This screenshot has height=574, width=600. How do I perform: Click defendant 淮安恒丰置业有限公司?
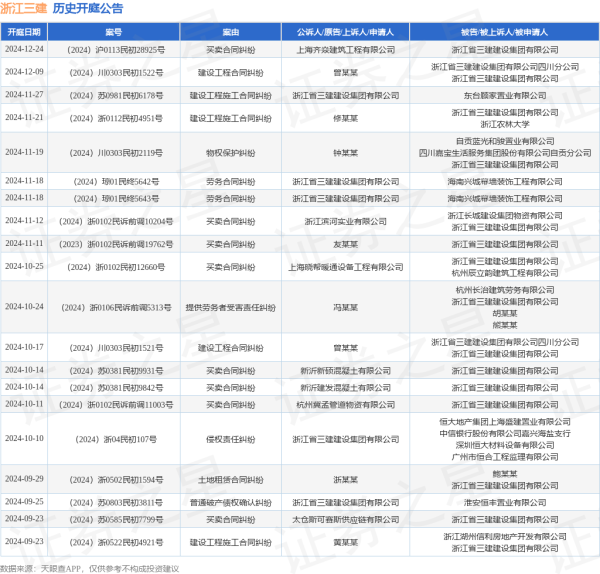(505, 502)
